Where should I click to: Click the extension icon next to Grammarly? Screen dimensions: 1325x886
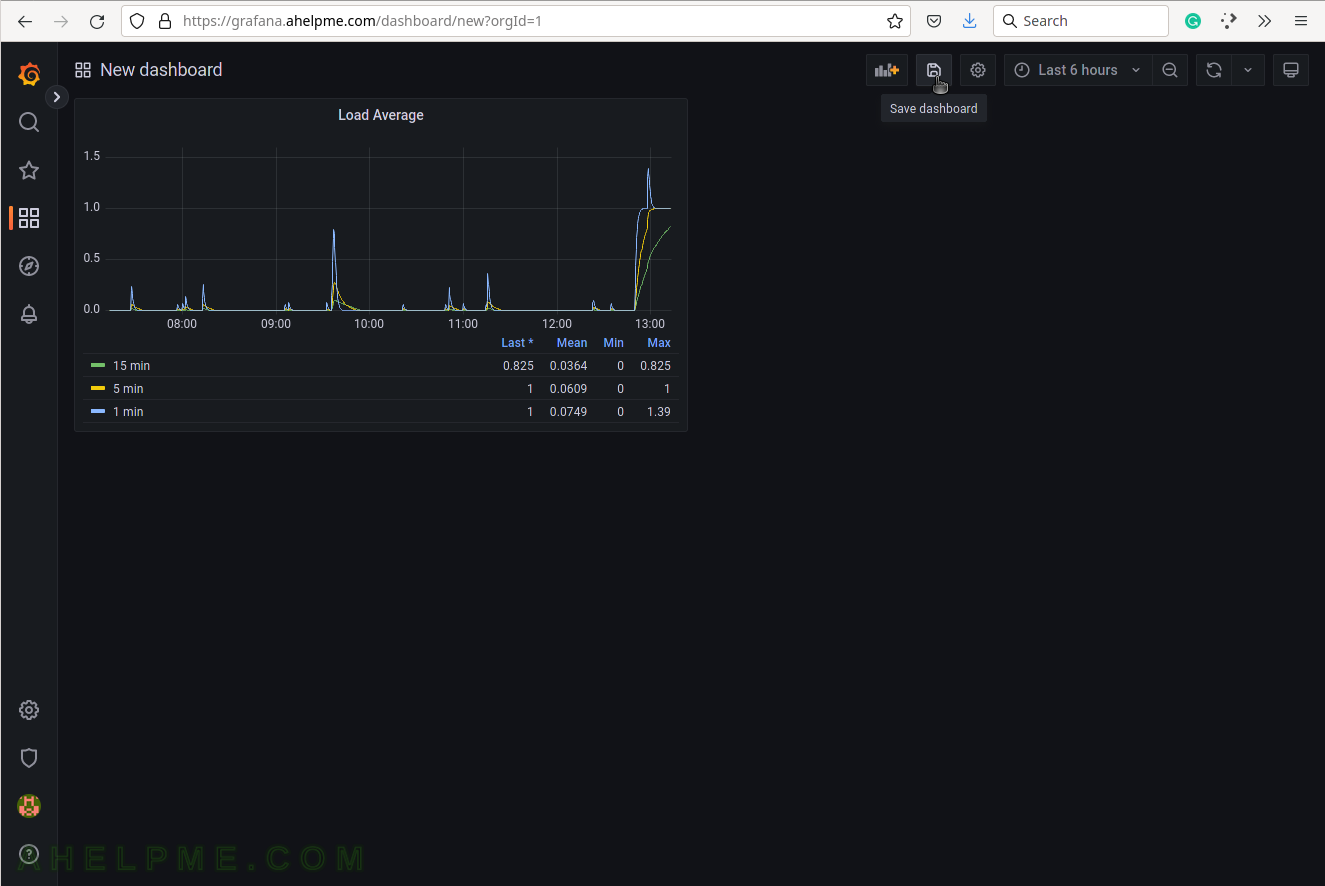pyautogui.click(x=1229, y=21)
